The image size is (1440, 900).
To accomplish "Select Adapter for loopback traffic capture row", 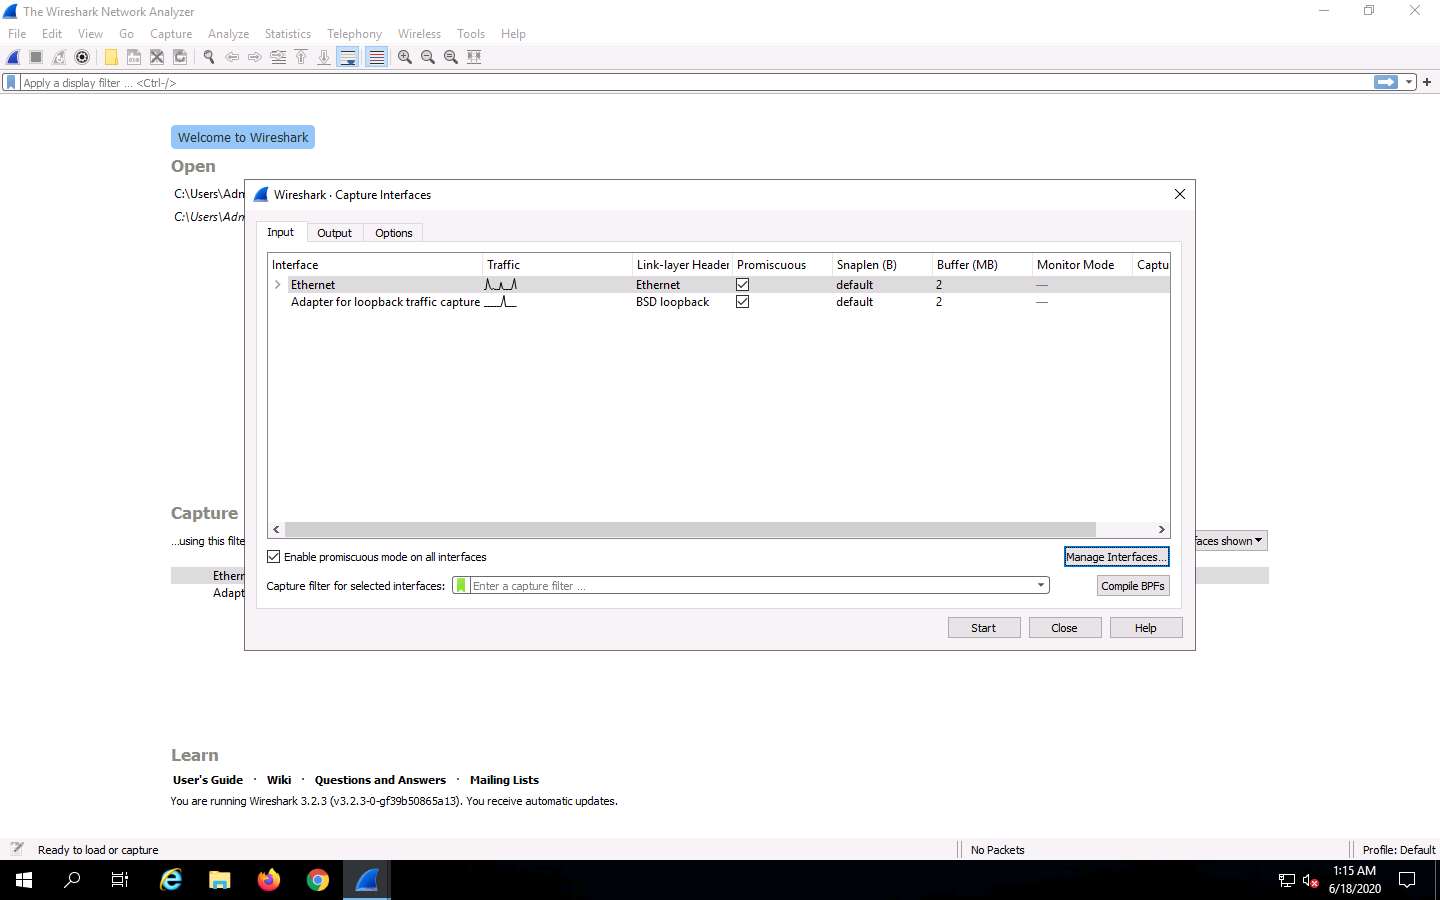I will click(x=719, y=302).
